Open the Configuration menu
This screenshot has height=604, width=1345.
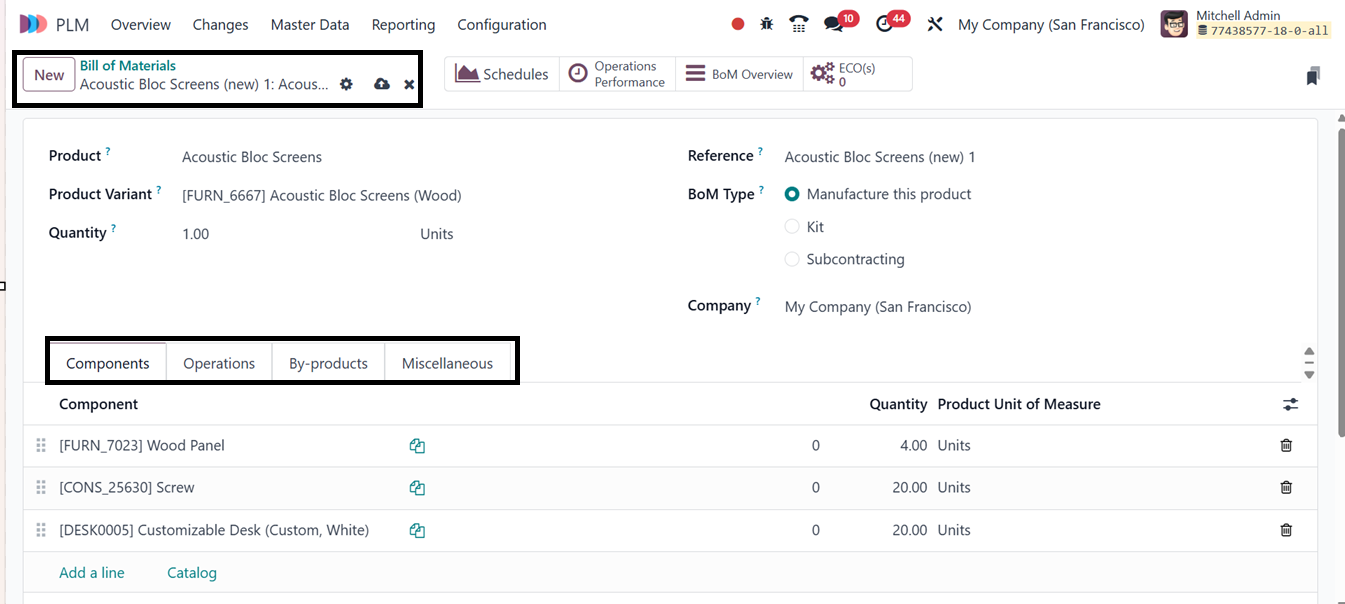[x=501, y=24]
